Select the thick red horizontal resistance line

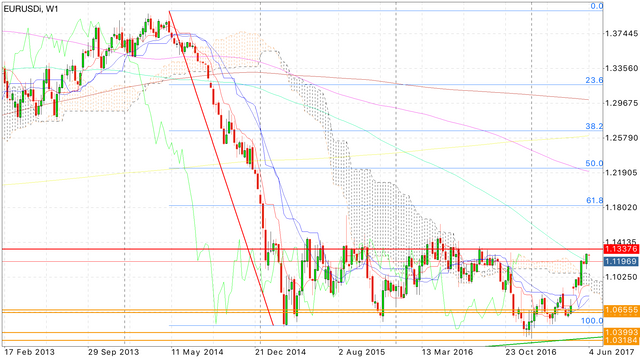302,249
